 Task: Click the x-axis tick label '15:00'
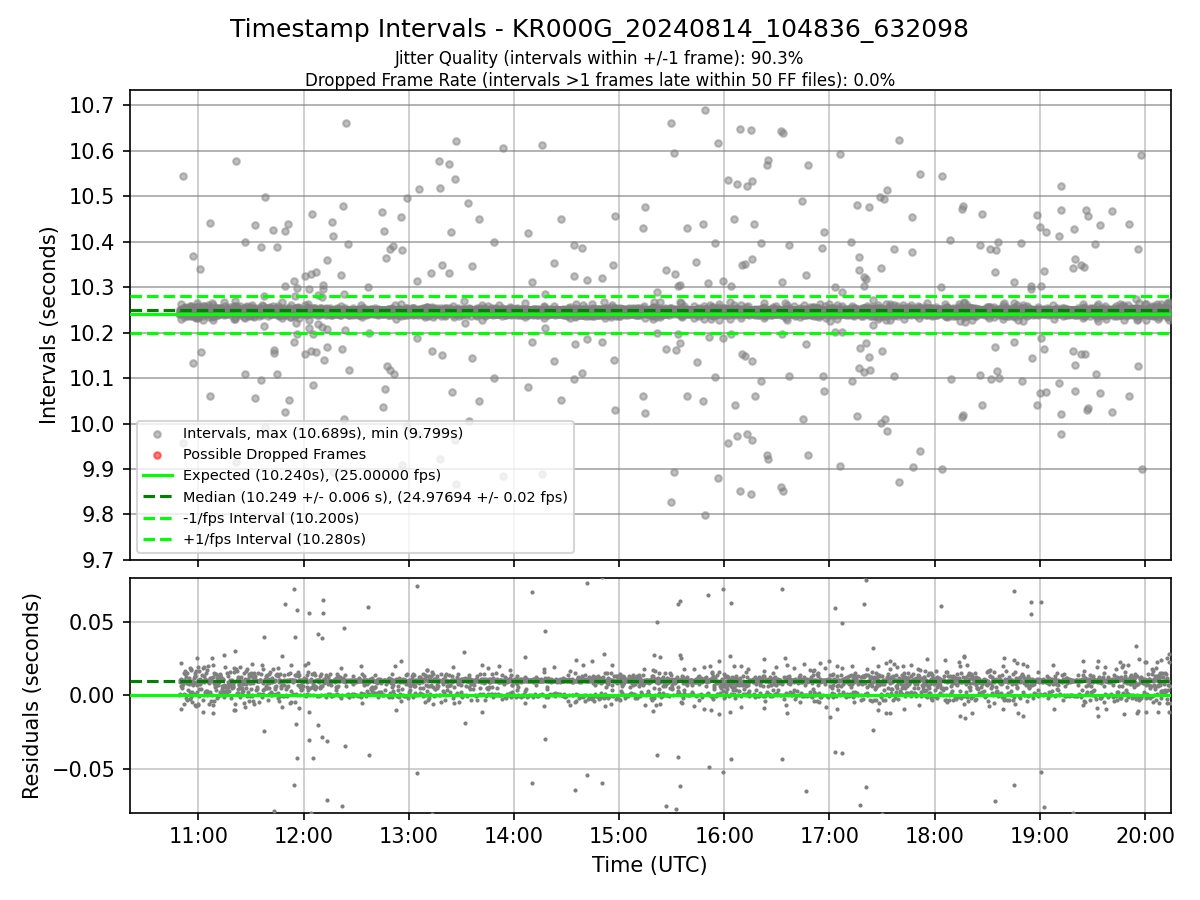[619, 836]
